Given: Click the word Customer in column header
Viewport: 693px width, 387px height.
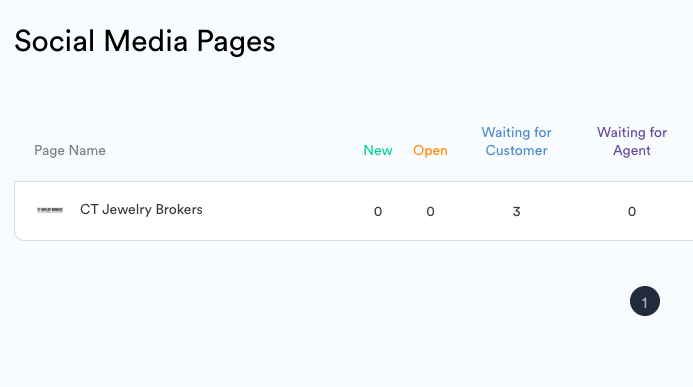Looking at the screenshot, I should tap(516, 150).
